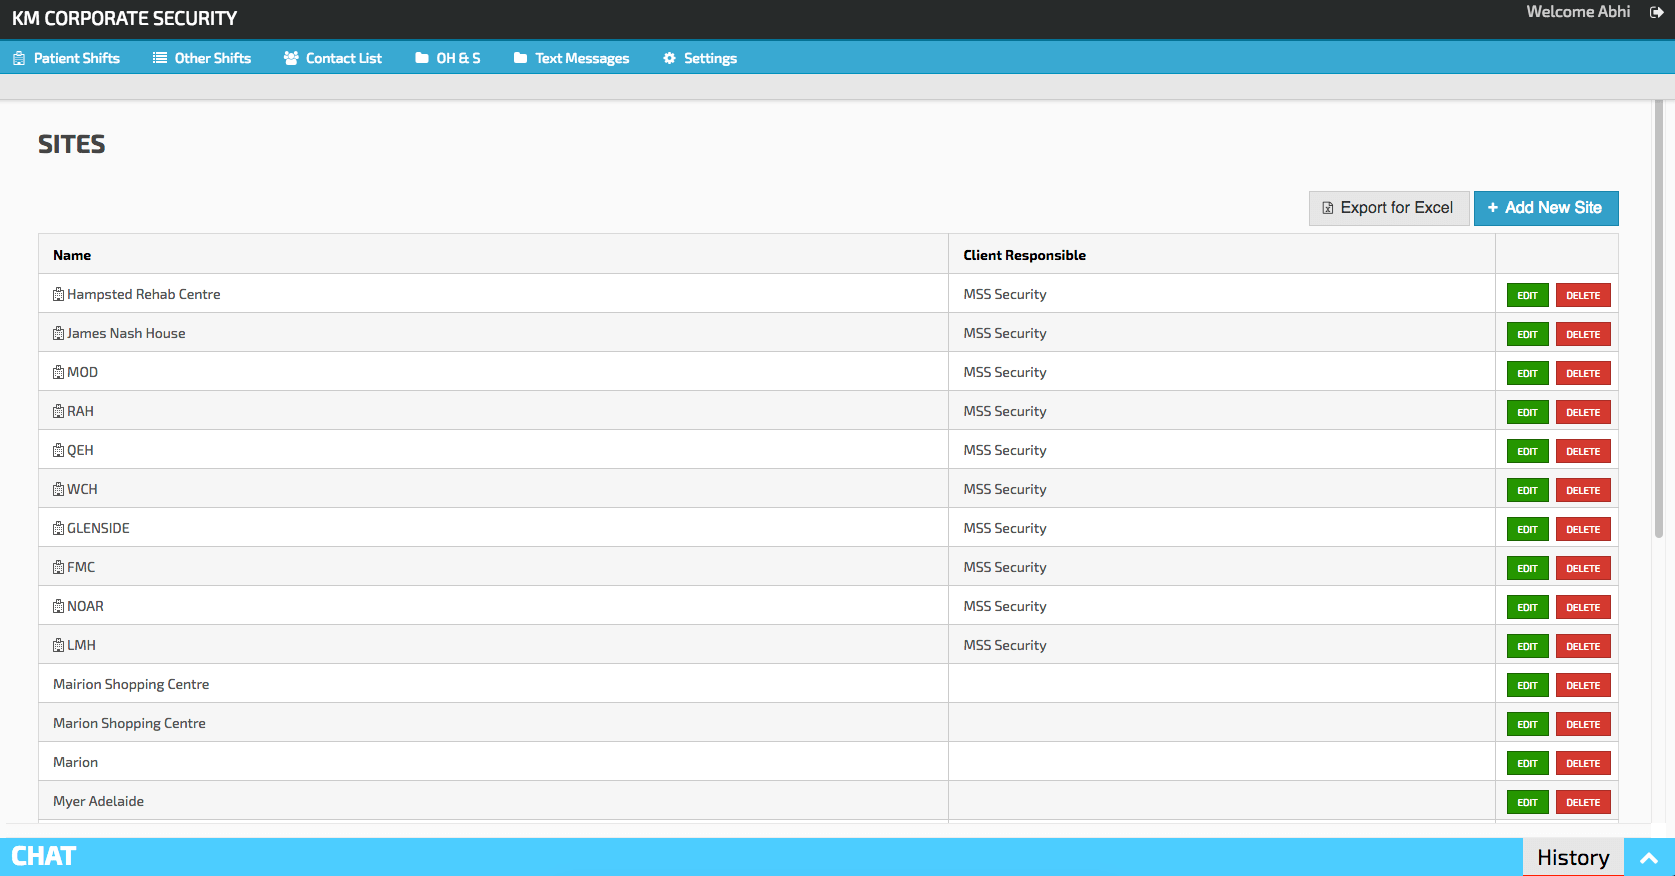The width and height of the screenshot is (1675, 876).
Task: Click the clipboard icon beside NOAR
Action: [58, 606]
